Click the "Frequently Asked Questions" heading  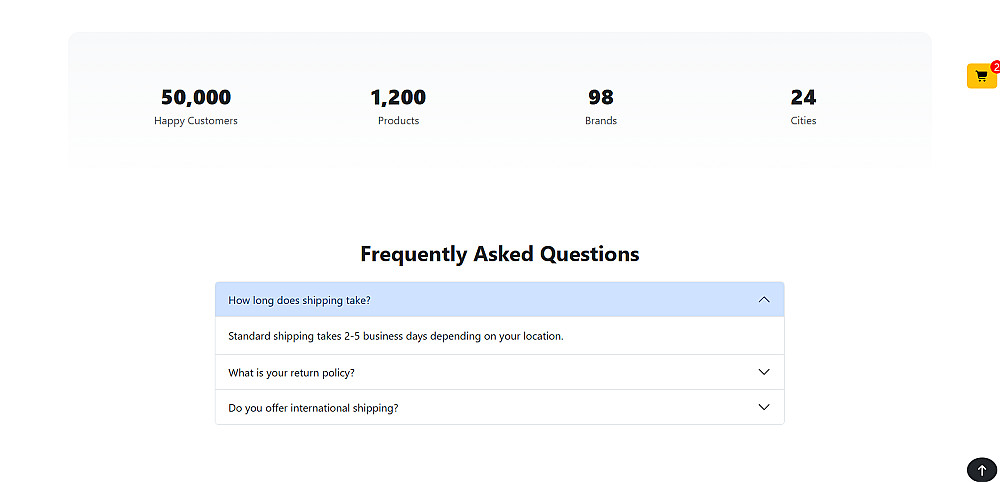[x=499, y=254]
